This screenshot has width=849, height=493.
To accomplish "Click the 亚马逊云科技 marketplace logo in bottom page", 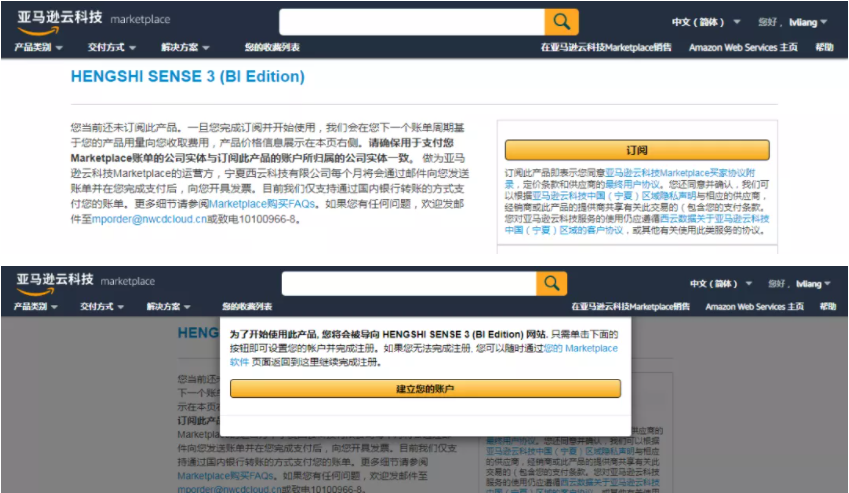I will [x=86, y=283].
